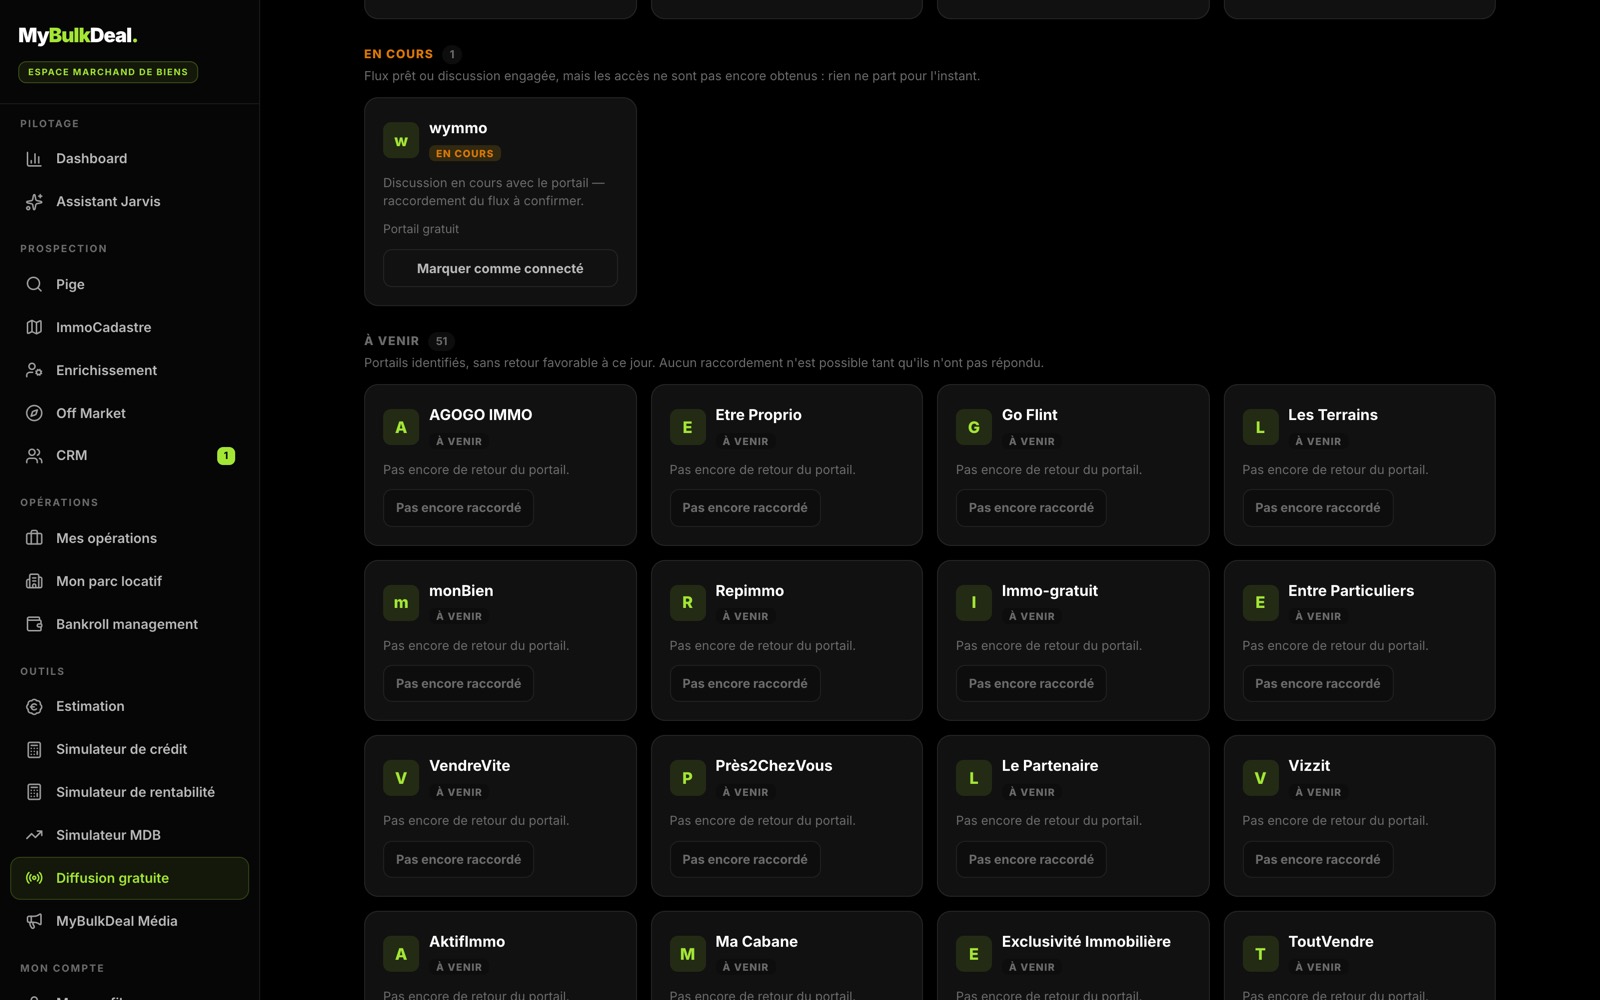The height and width of the screenshot is (1000, 1600).
Task: Click the Les Terrains letter avatar
Action: tap(1260, 428)
